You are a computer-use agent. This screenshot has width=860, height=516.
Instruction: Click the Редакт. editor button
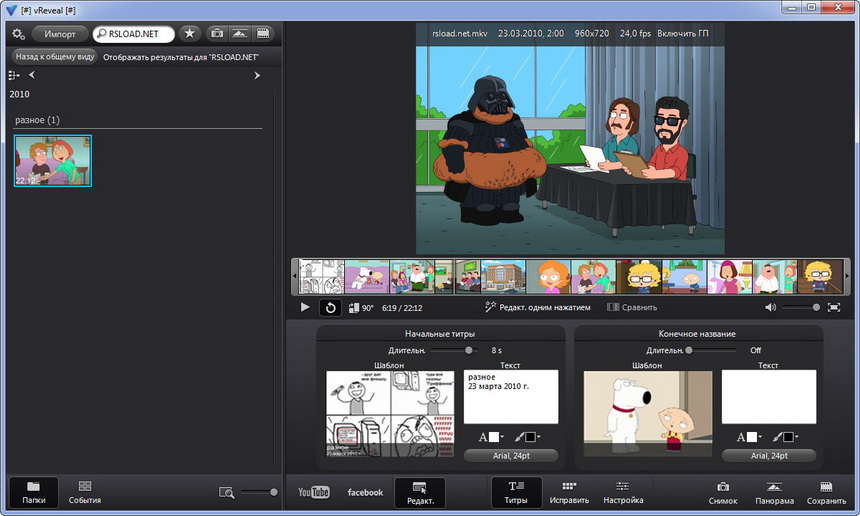pyautogui.click(x=420, y=492)
